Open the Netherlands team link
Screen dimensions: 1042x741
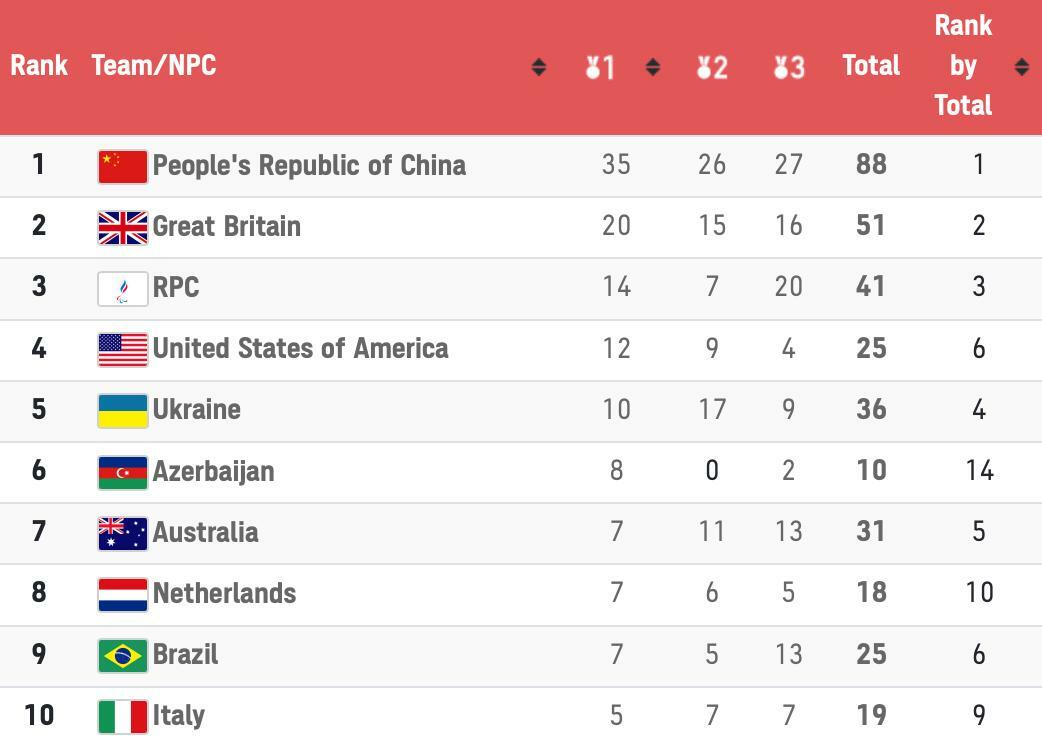224,594
